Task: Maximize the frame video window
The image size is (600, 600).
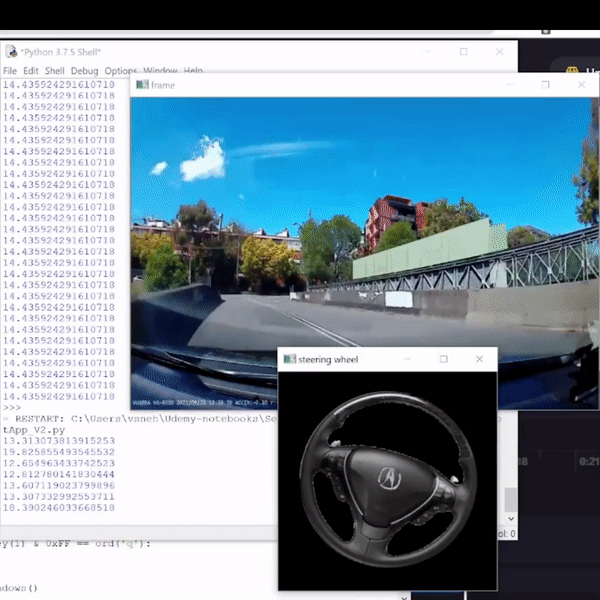Action: point(545,85)
